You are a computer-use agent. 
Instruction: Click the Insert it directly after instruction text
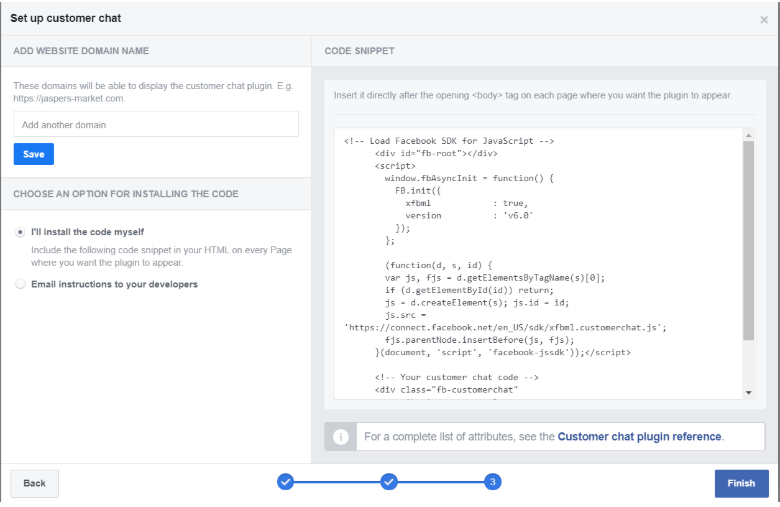coord(533,95)
